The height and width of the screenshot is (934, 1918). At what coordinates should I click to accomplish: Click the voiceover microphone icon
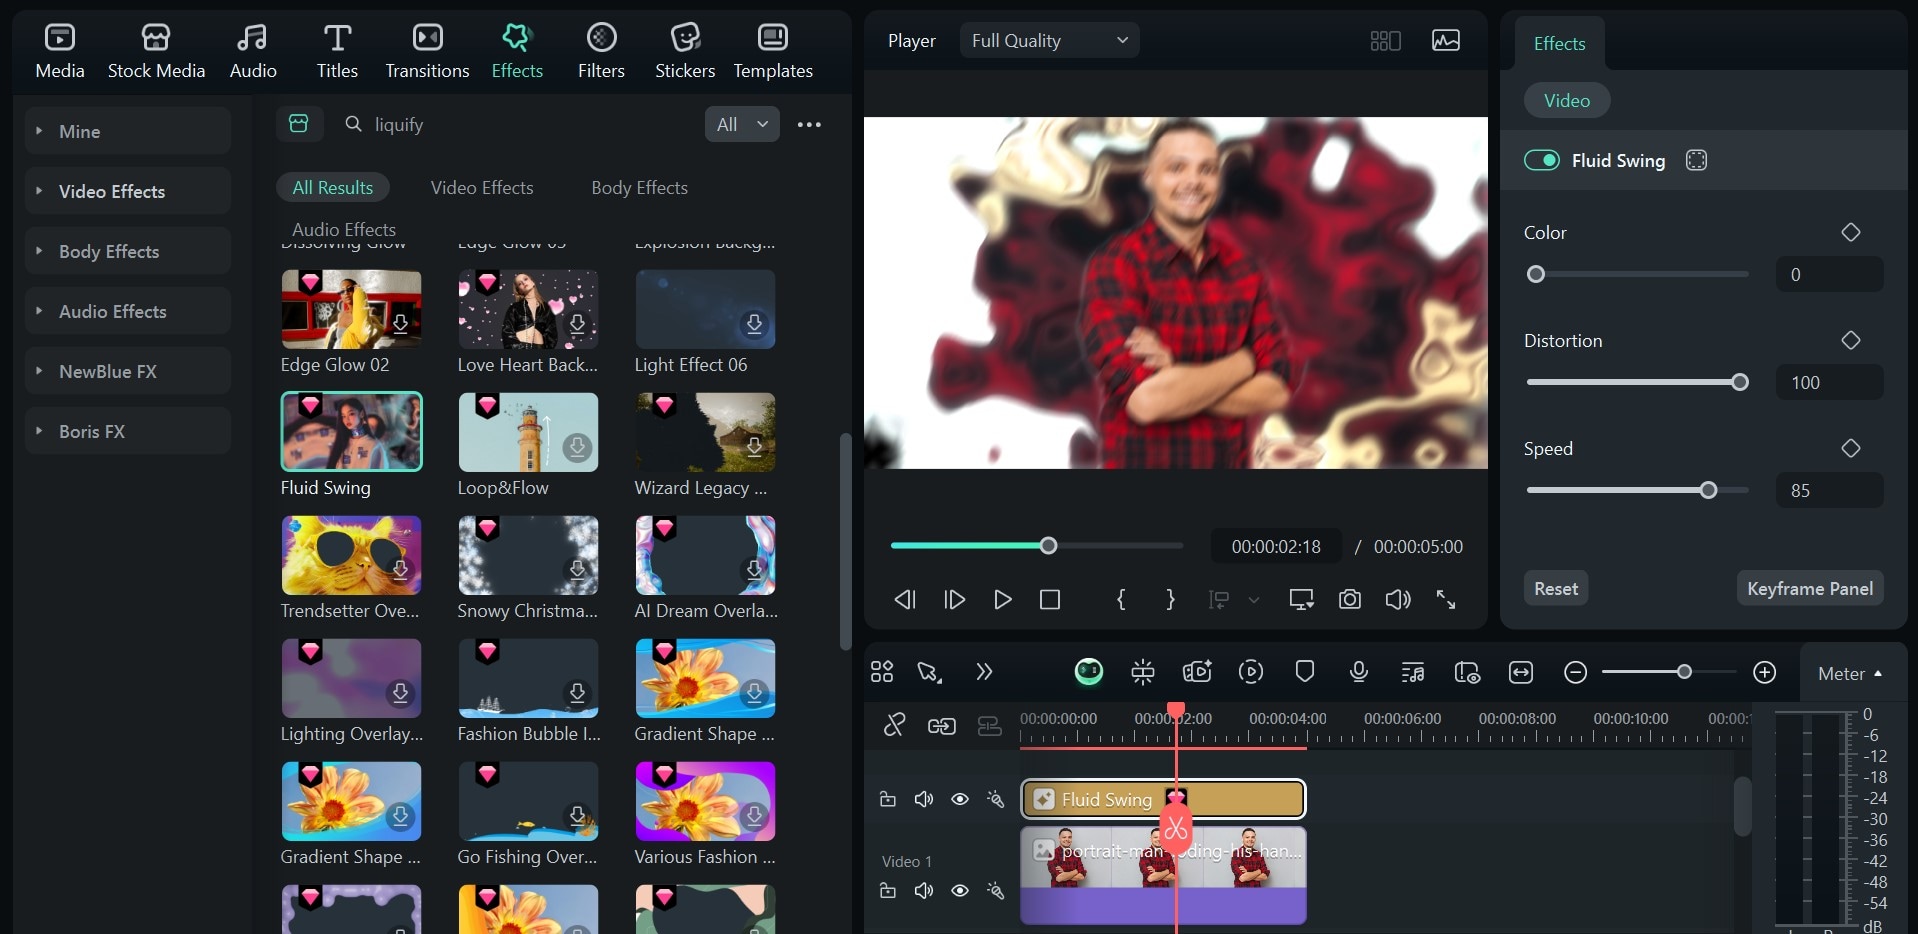(x=1358, y=672)
